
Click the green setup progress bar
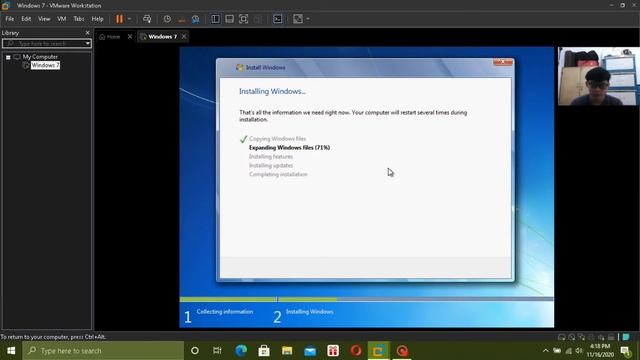[258, 299]
